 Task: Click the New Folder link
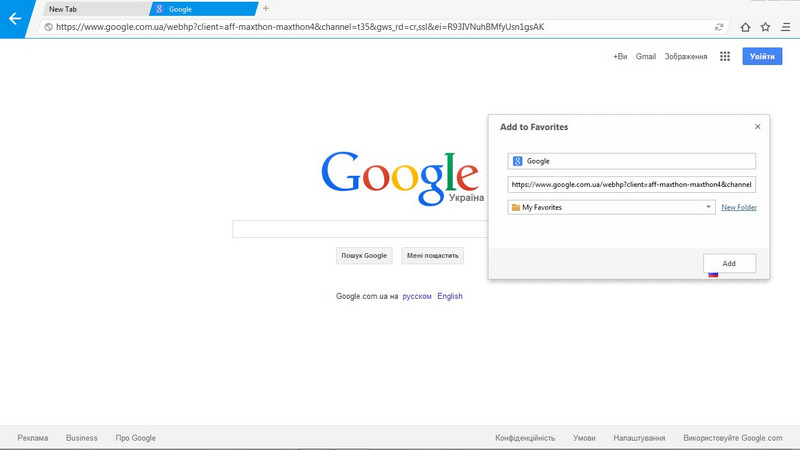click(x=739, y=207)
